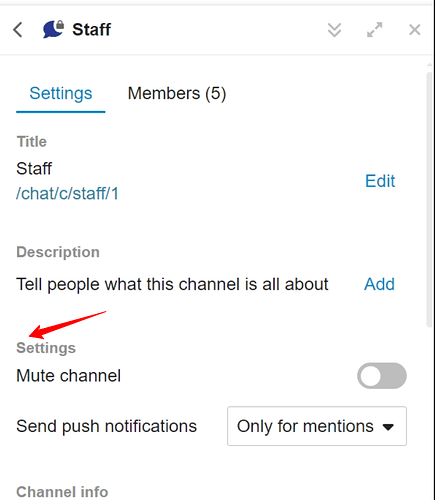Switch to the Members (5) tab
This screenshot has width=435, height=500.
tap(177, 93)
